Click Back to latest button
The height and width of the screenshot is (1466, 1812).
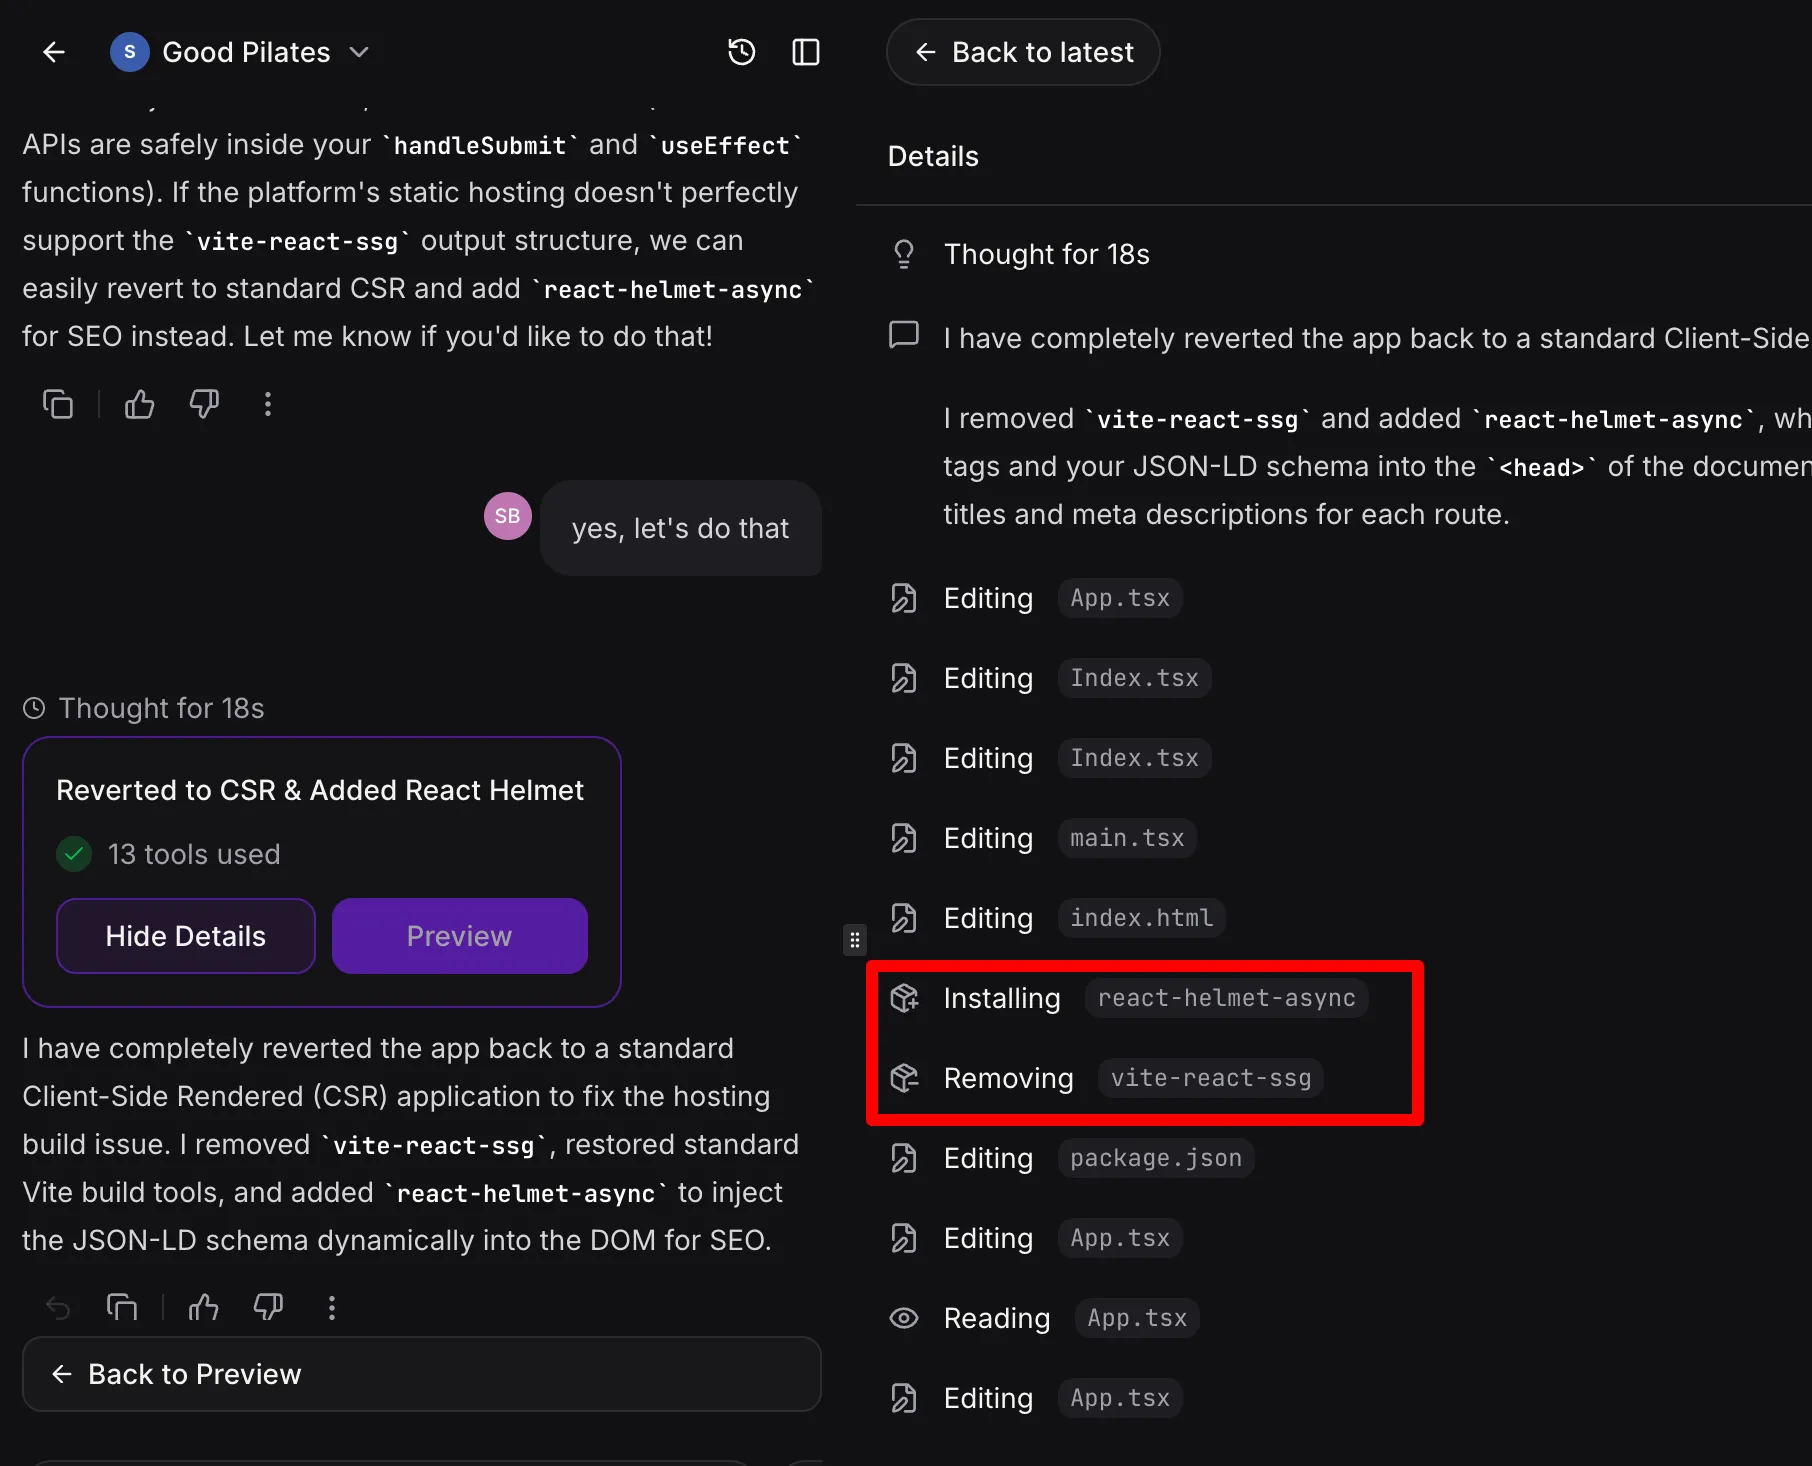1023,52
